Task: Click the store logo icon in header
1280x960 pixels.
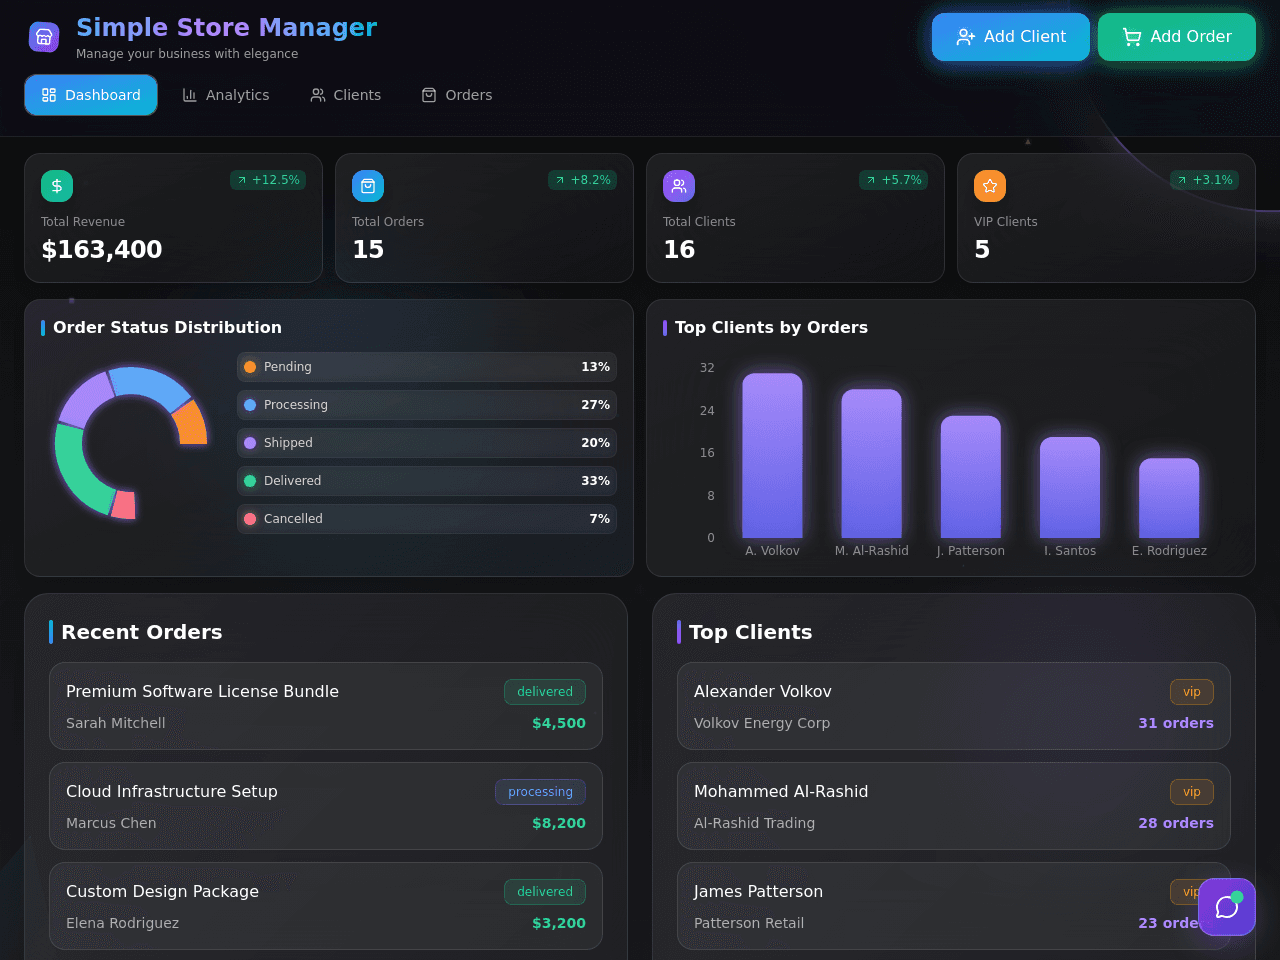Action: [44, 37]
